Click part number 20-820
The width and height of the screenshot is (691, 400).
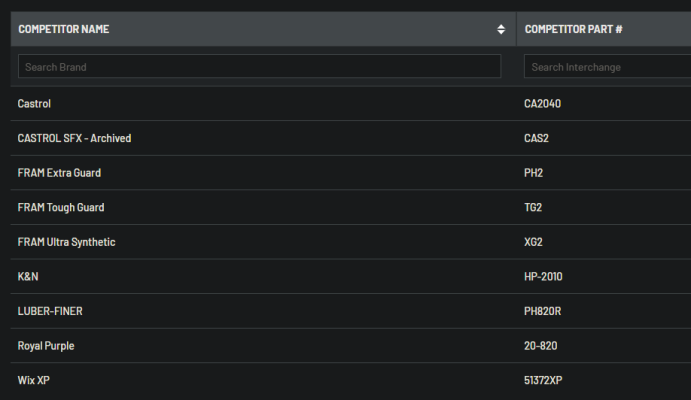click(x=541, y=346)
